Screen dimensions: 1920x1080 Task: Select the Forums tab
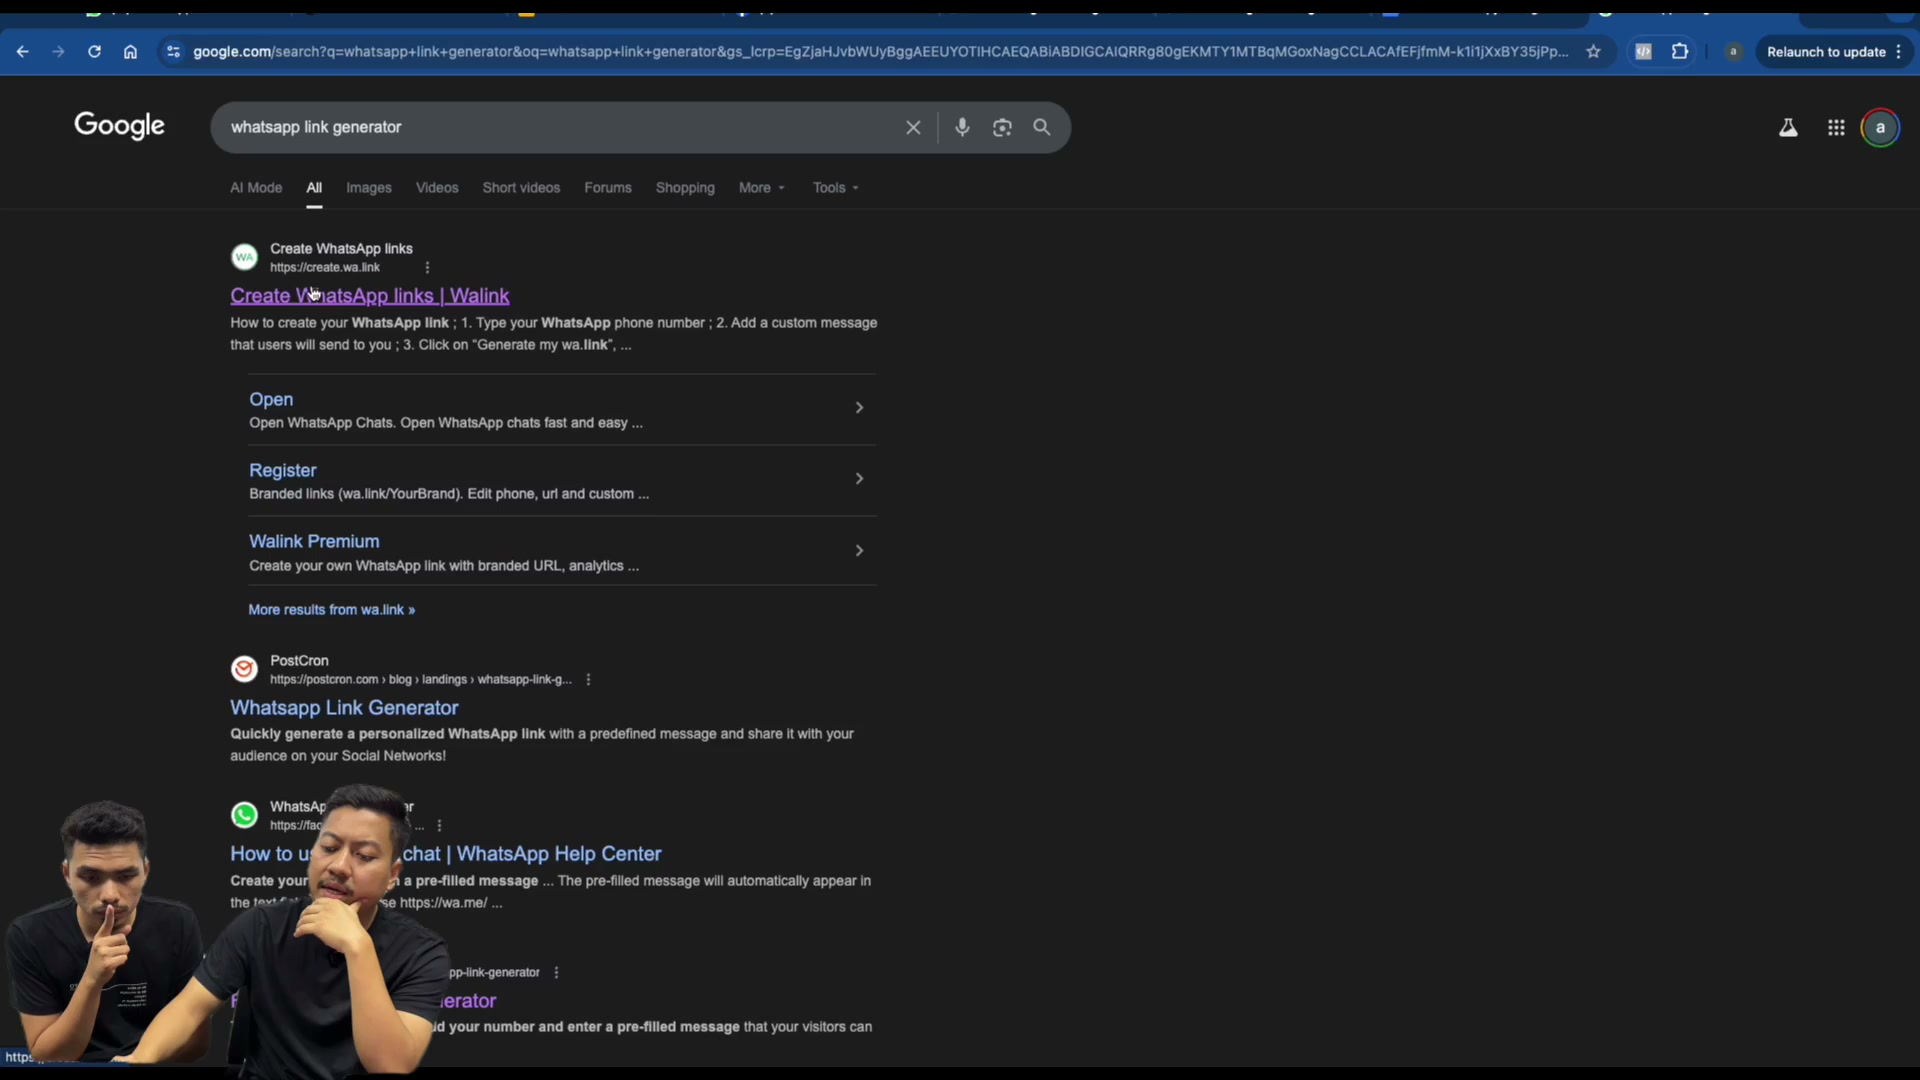tap(608, 188)
